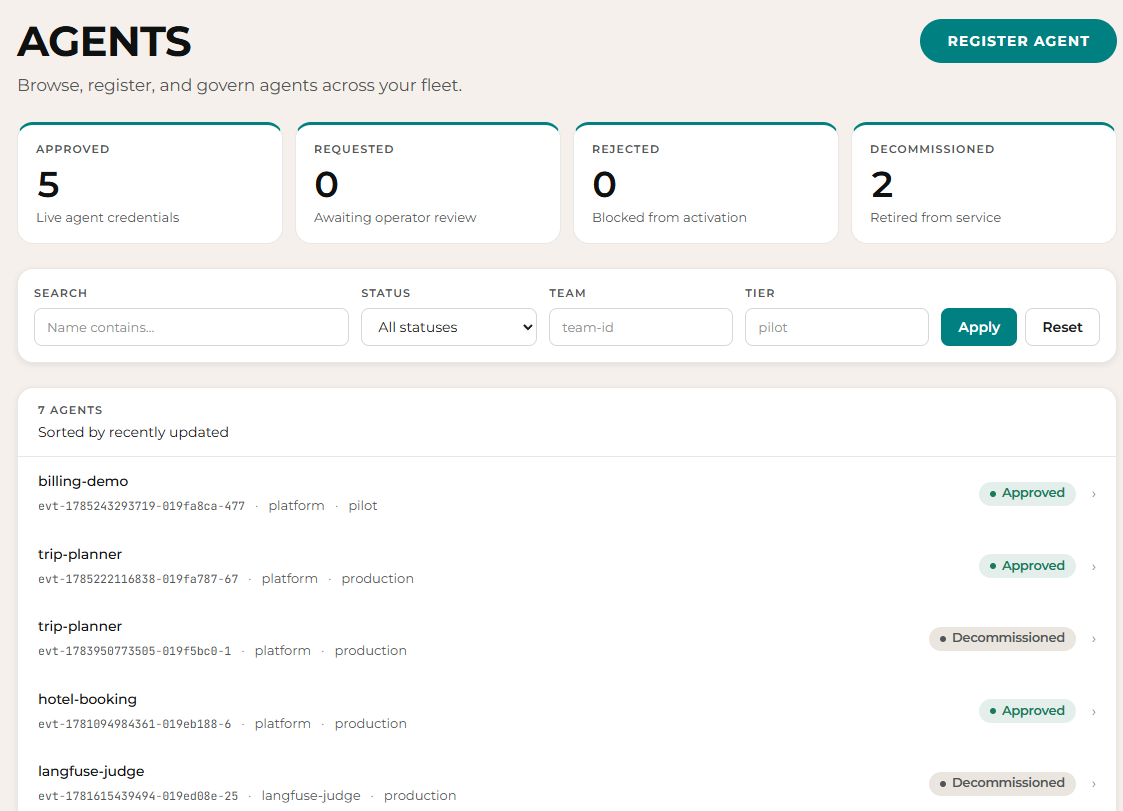The height and width of the screenshot is (811, 1123).
Task: Focus the Name contains search field
Action: (x=191, y=327)
